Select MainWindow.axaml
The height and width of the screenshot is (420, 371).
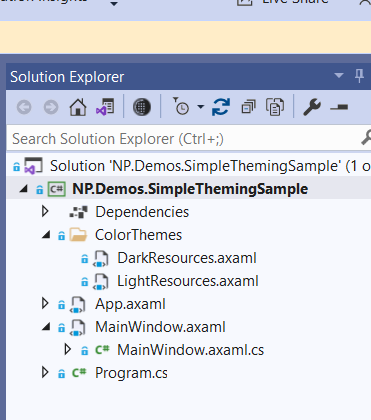click(x=160, y=327)
